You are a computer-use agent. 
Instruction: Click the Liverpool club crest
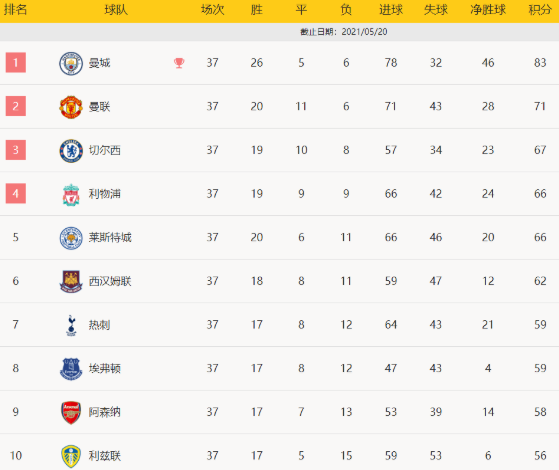click(x=71, y=195)
